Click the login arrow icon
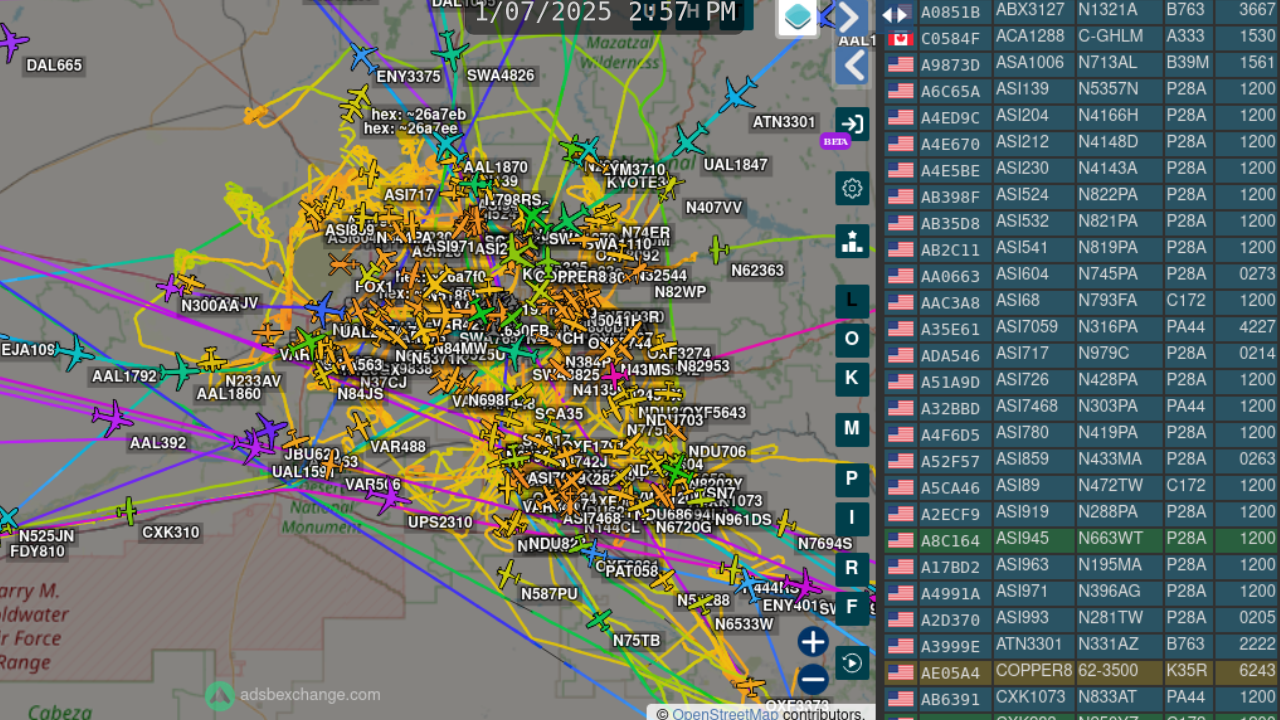 pos(852,124)
